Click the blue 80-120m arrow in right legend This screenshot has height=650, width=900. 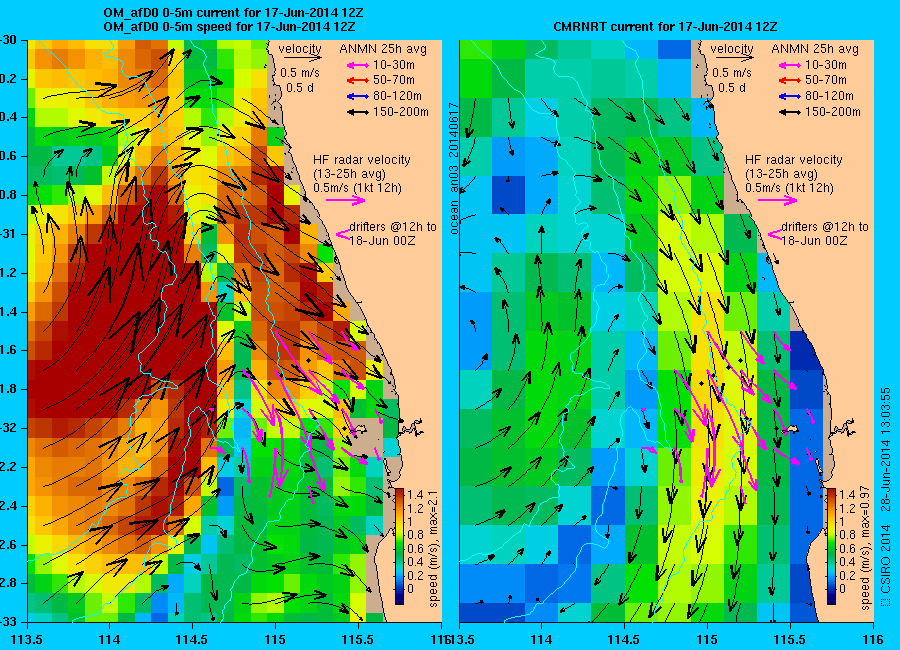tap(790, 96)
